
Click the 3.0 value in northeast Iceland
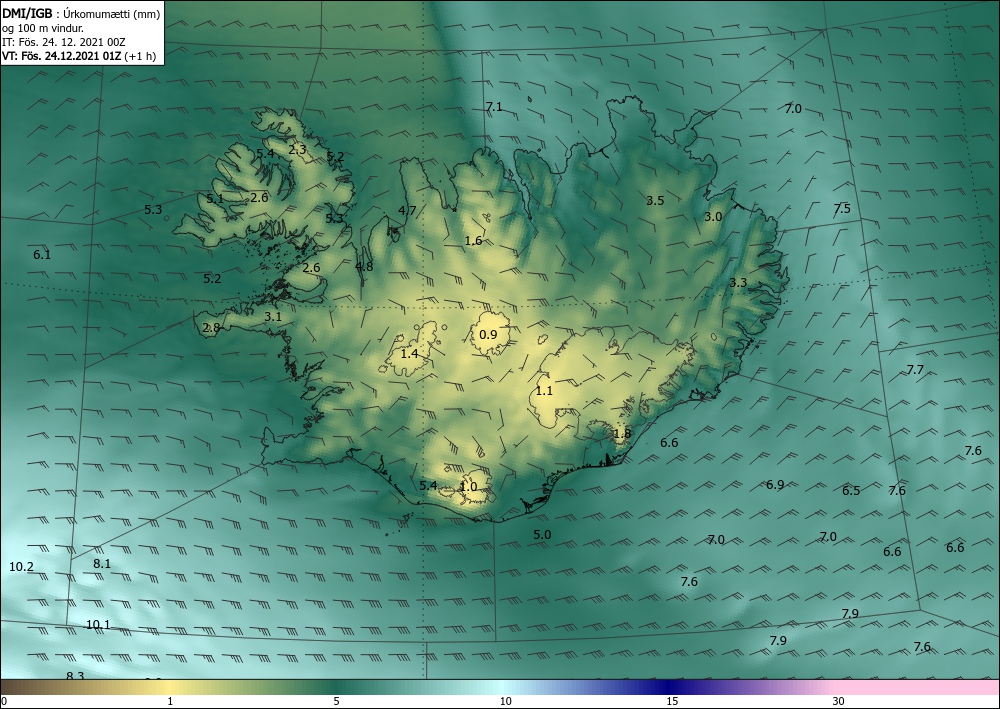(x=713, y=216)
